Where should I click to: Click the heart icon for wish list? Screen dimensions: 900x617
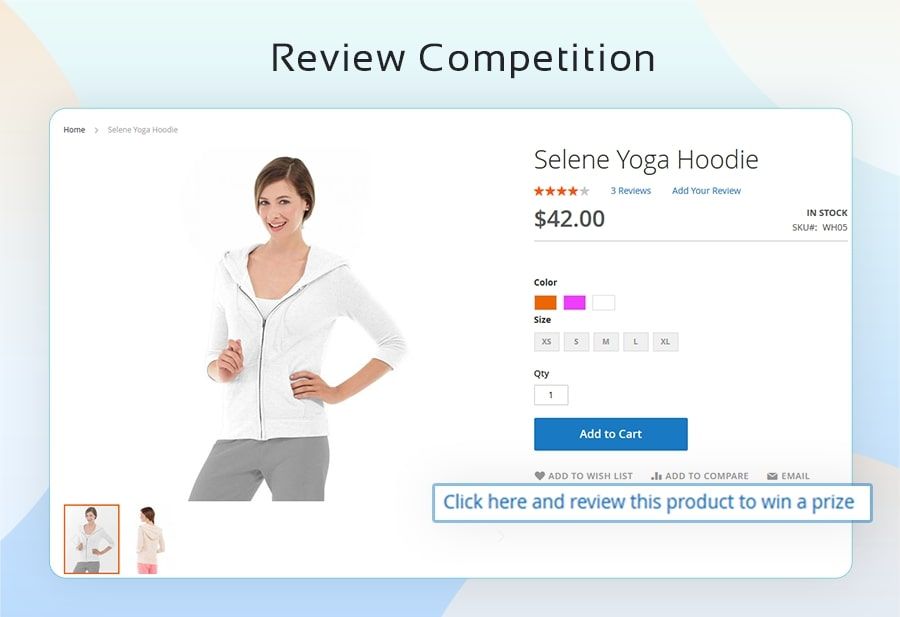point(540,476)
